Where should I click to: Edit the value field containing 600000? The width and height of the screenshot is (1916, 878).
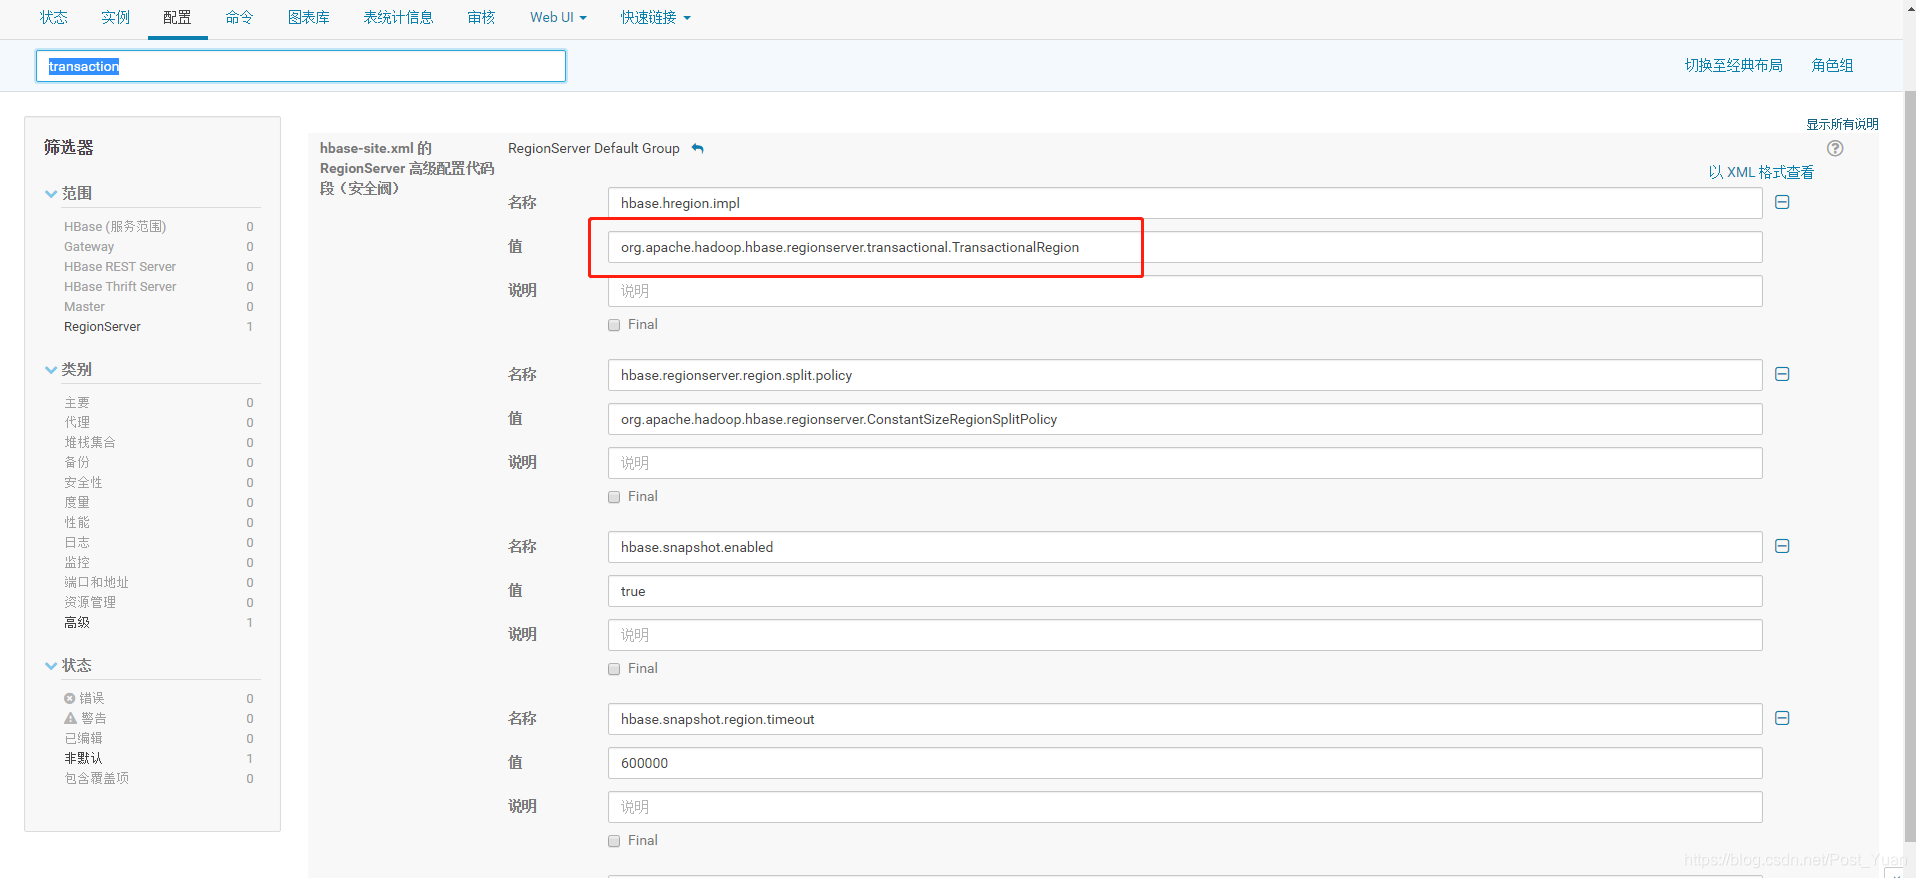[x=1185, y=763]
